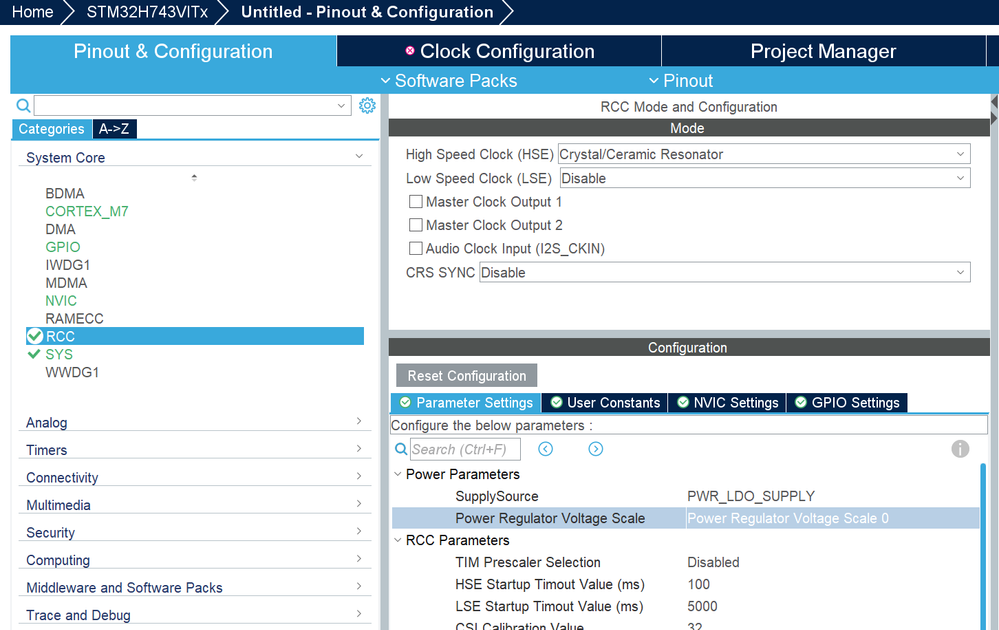Open Low Speed Clock (LSE) dropdown
The image size is (999, 630).
click(765, 178)
